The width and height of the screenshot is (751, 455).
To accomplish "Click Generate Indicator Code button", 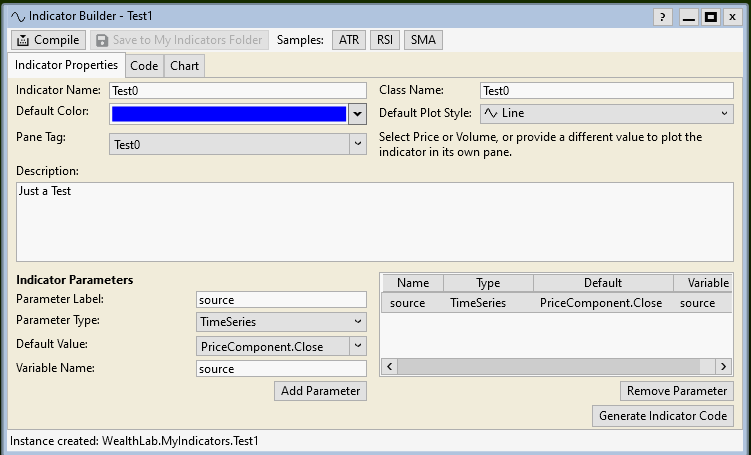I will coord(662,416).
